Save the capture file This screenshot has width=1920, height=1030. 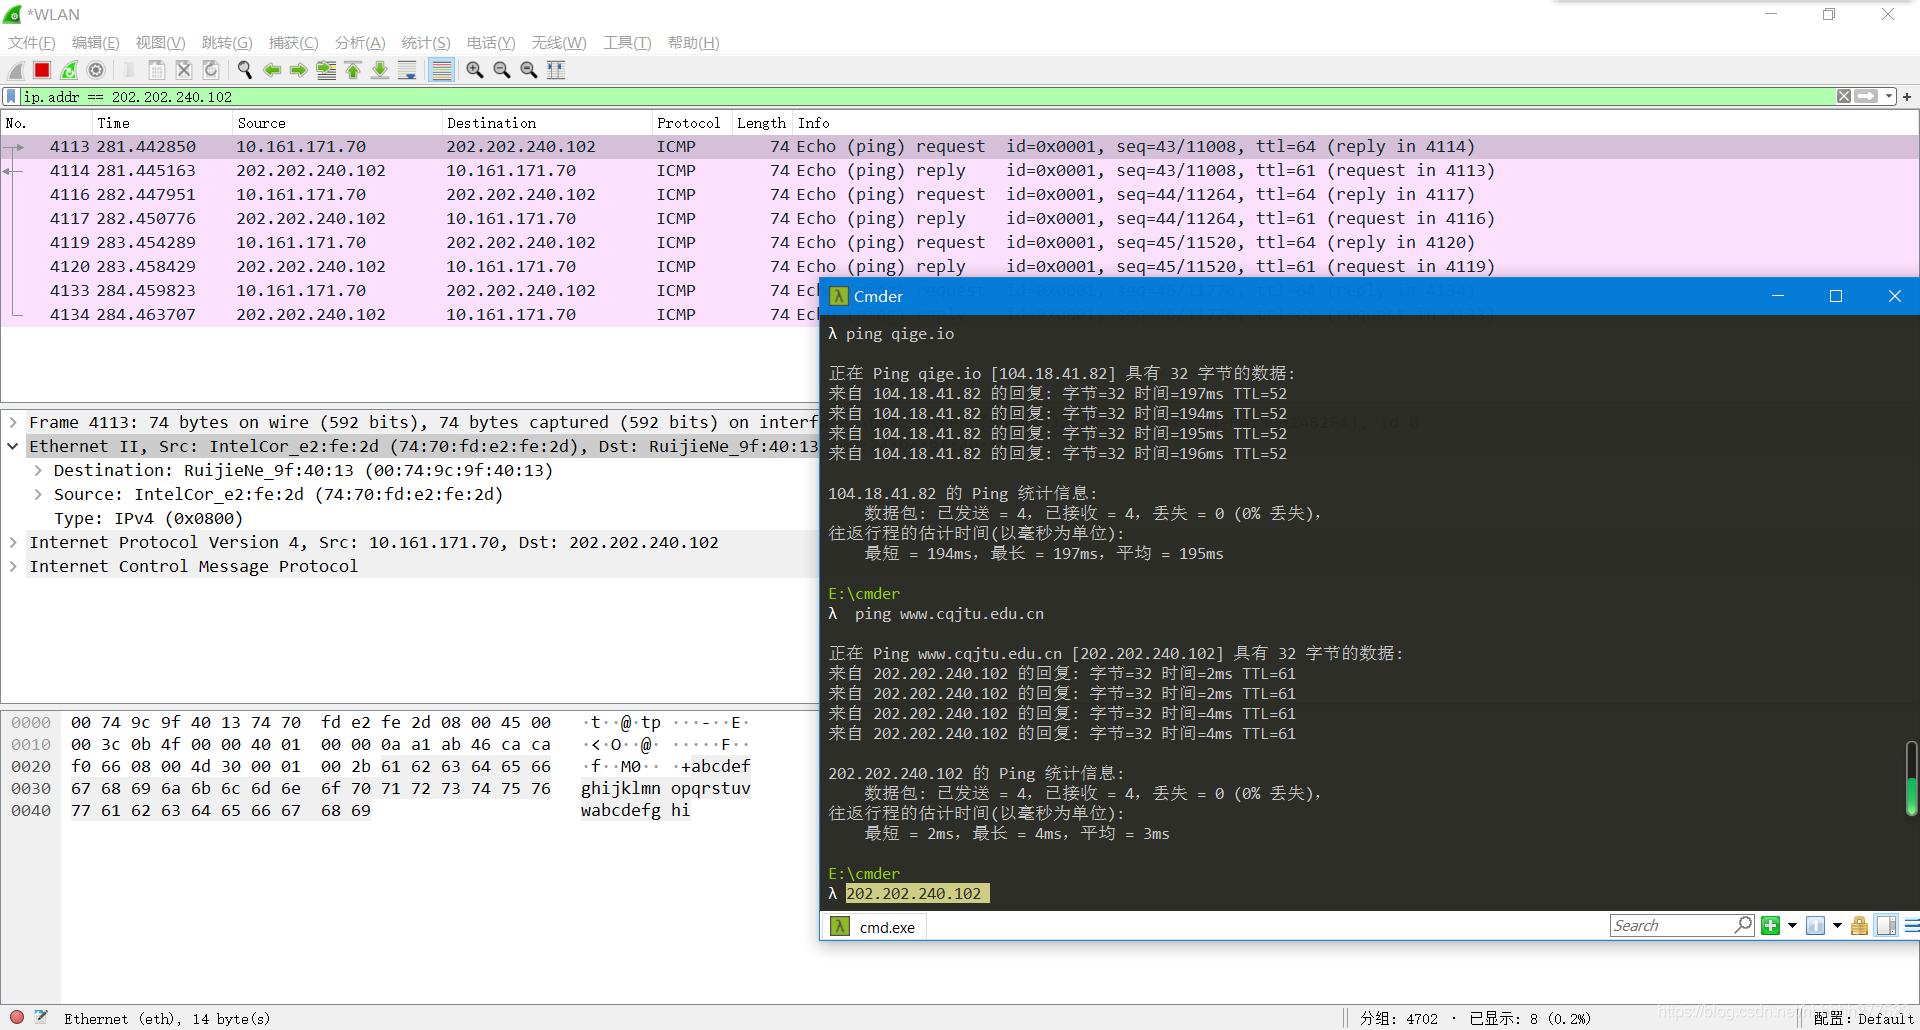[x=157, y=70]
